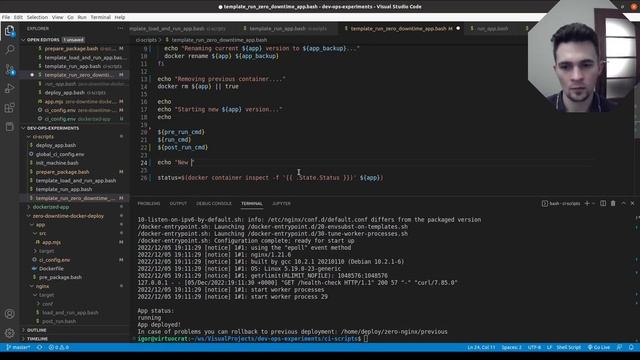Open the Help menu
The height and width of the screenshot is (360, 640).
120,17
